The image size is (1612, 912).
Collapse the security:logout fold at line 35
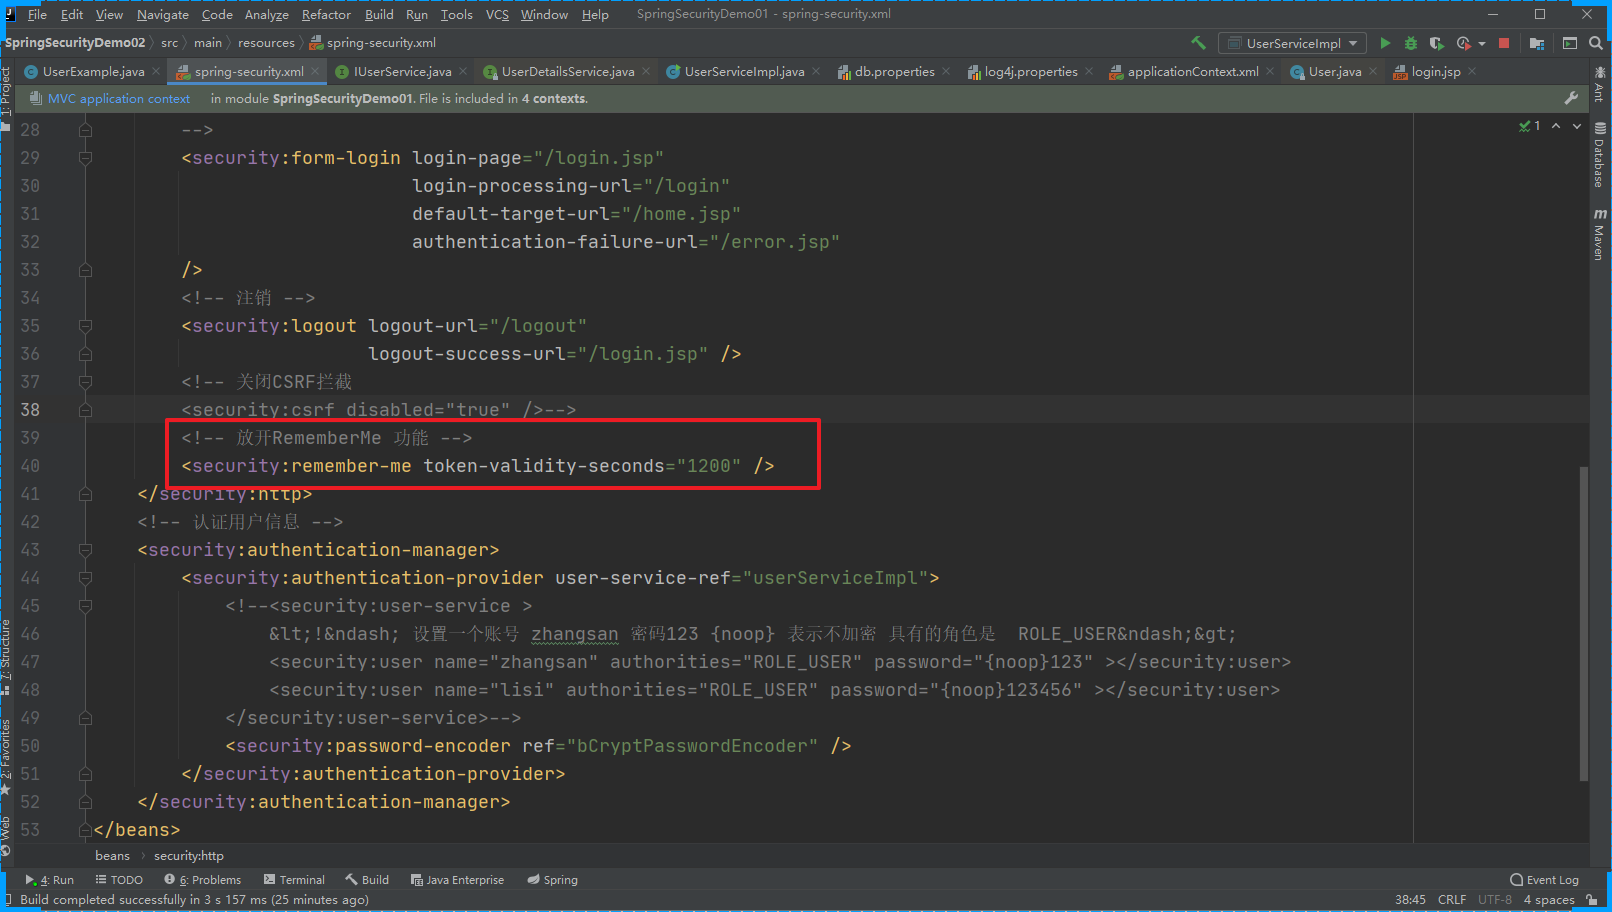click(85, 326)
